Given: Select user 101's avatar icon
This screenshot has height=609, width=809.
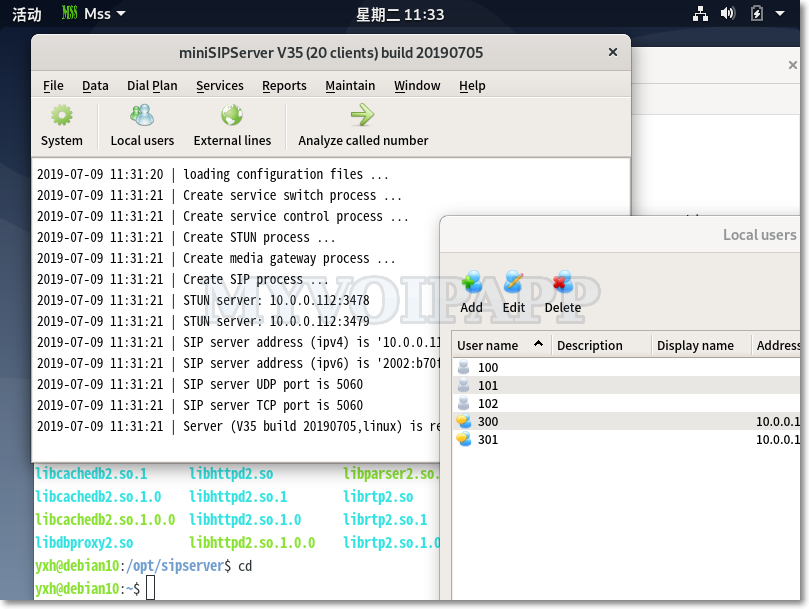Looking at the screenshot, I should click(x=464, y=385).
